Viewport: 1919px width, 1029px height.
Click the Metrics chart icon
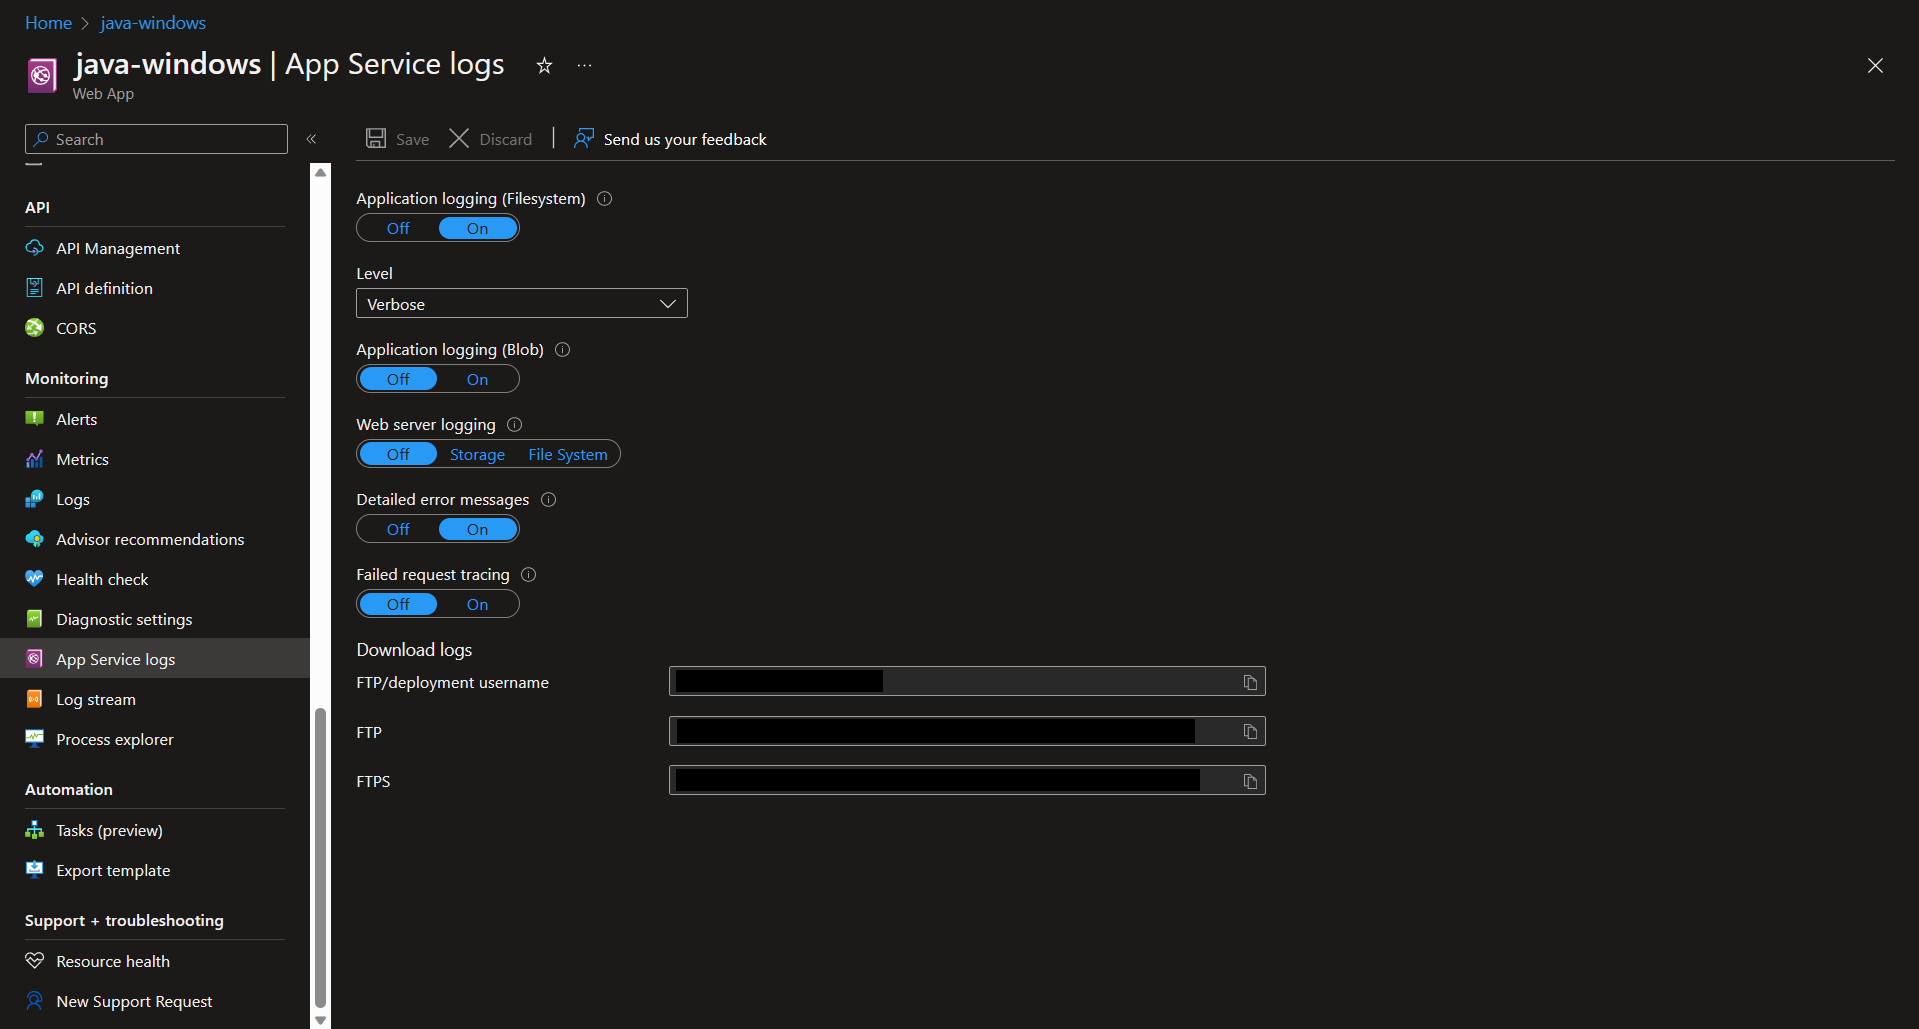pos(35,459)
